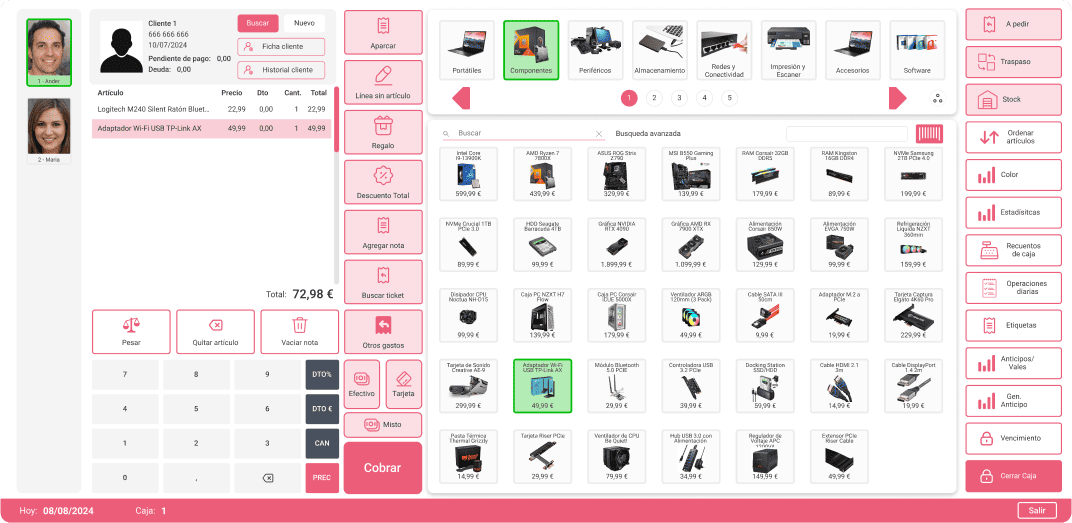Select the Almacenamiento category

660,50
